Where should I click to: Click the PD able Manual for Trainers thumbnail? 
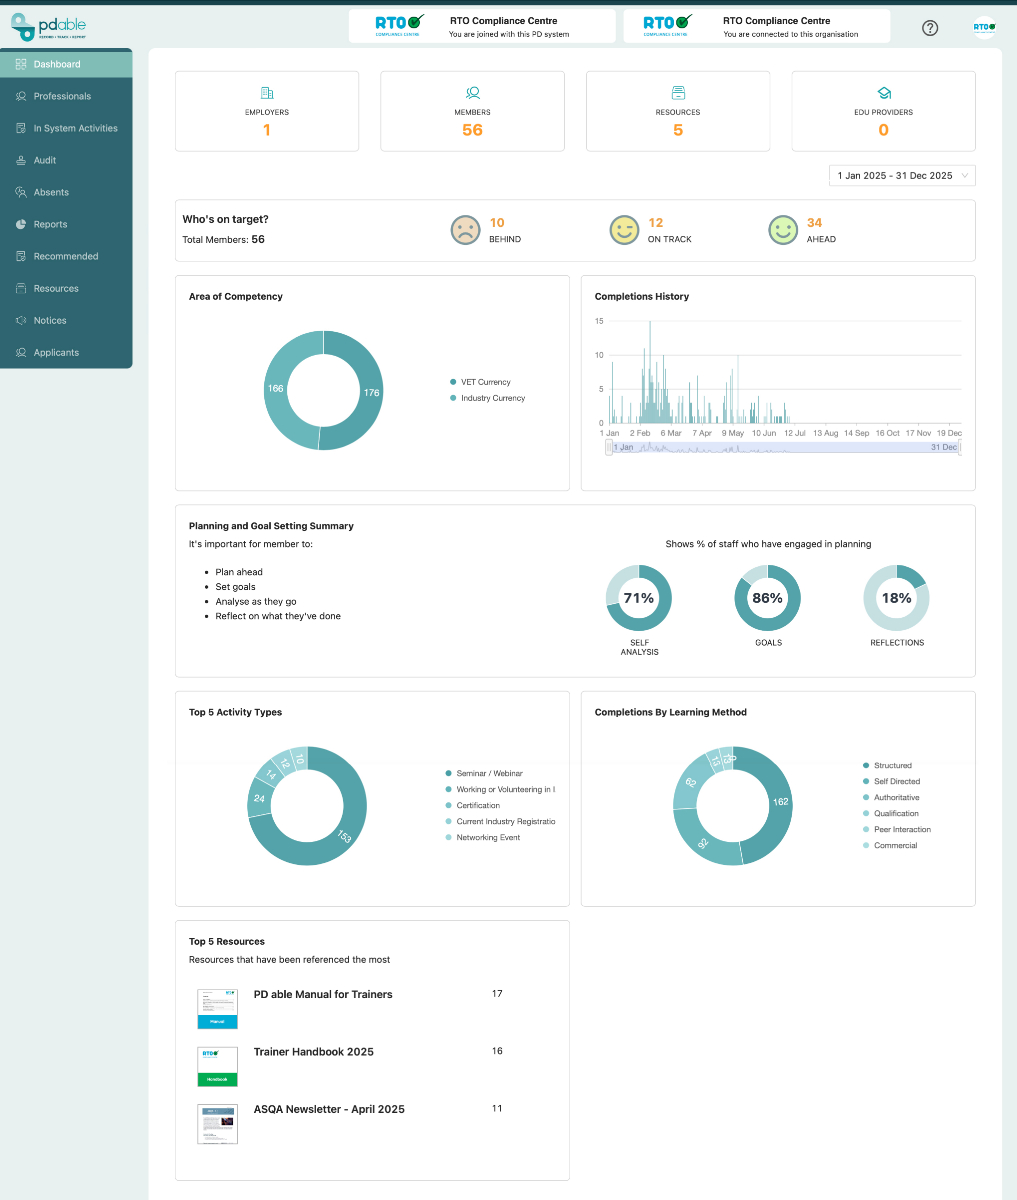(217, 1009)
